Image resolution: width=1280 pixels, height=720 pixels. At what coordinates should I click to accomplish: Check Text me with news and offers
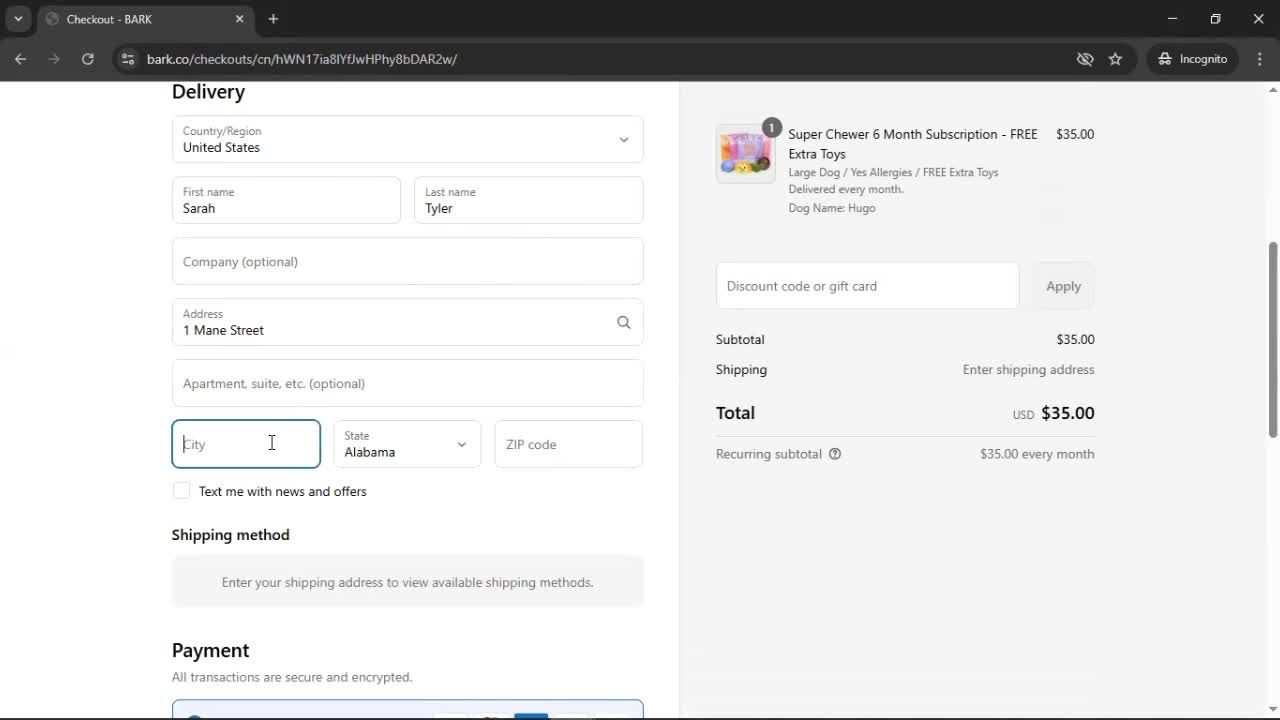tap(181, 491)
